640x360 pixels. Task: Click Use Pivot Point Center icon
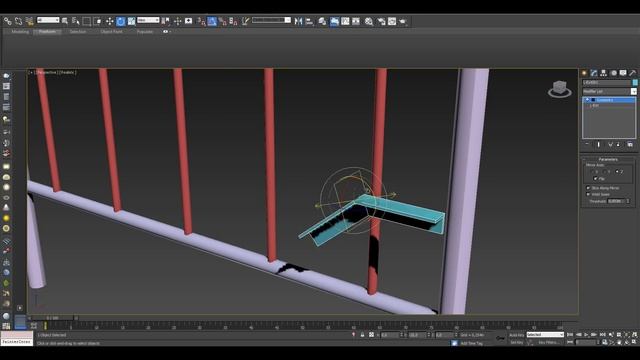point(165,21)
